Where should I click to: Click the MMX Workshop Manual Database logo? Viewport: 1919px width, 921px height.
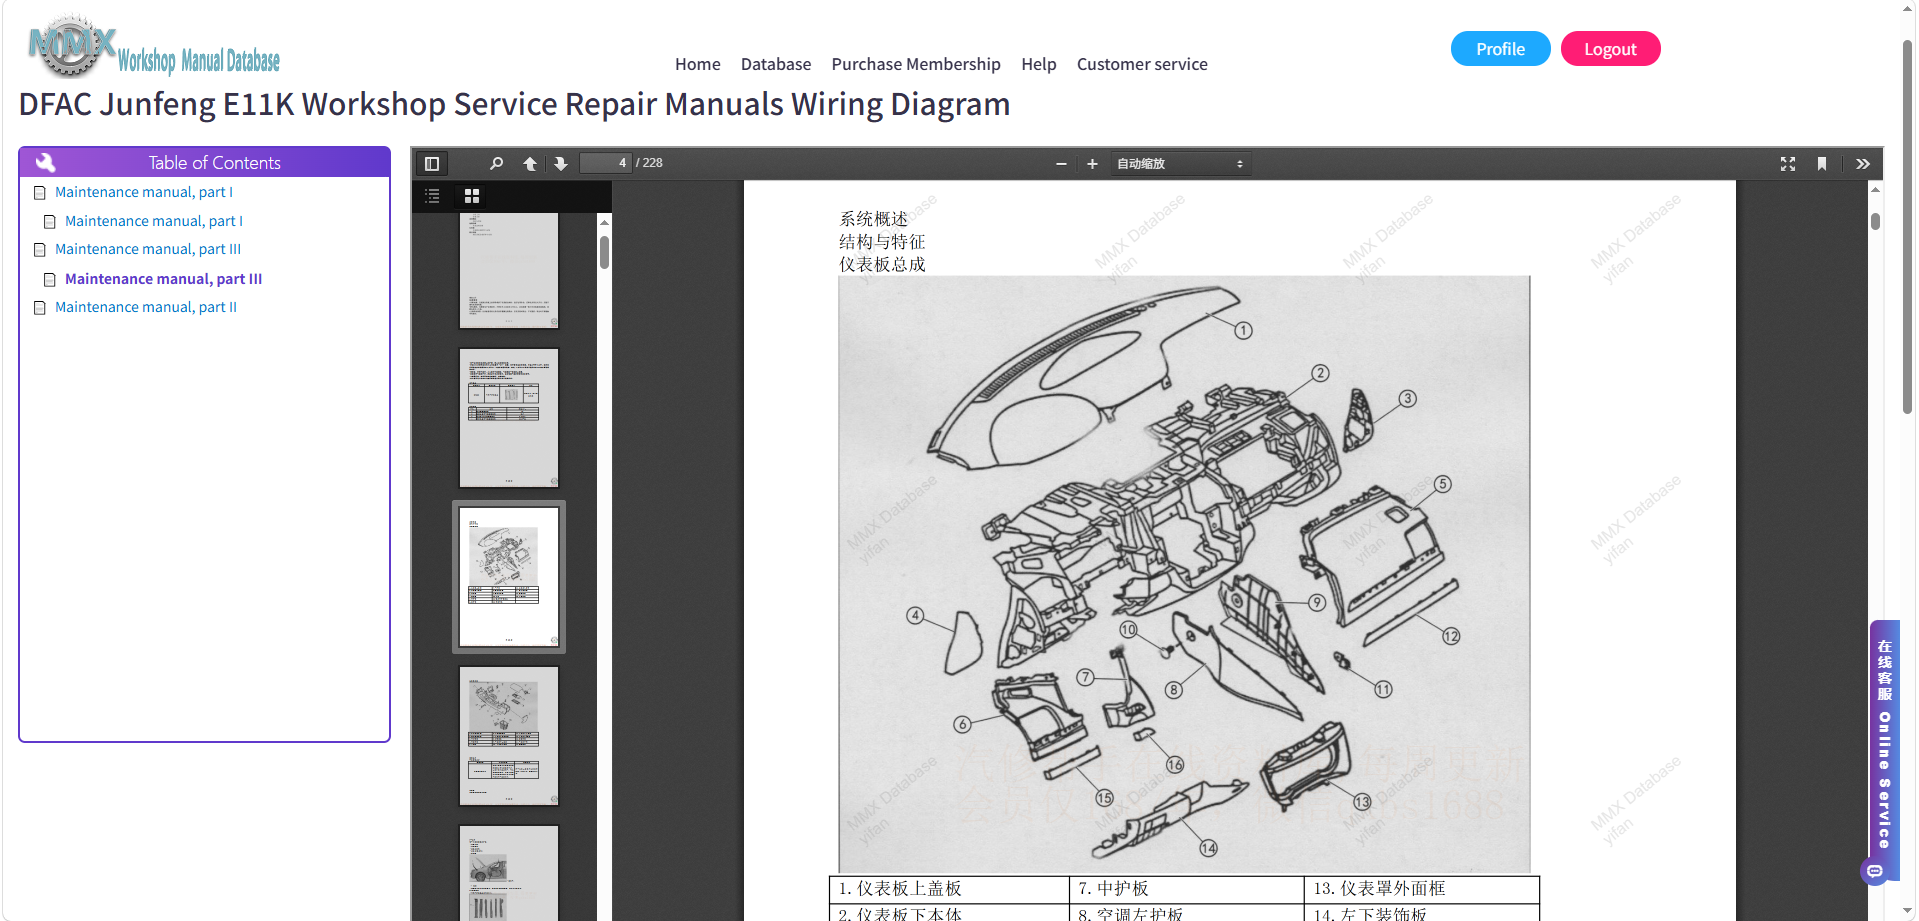154,47
